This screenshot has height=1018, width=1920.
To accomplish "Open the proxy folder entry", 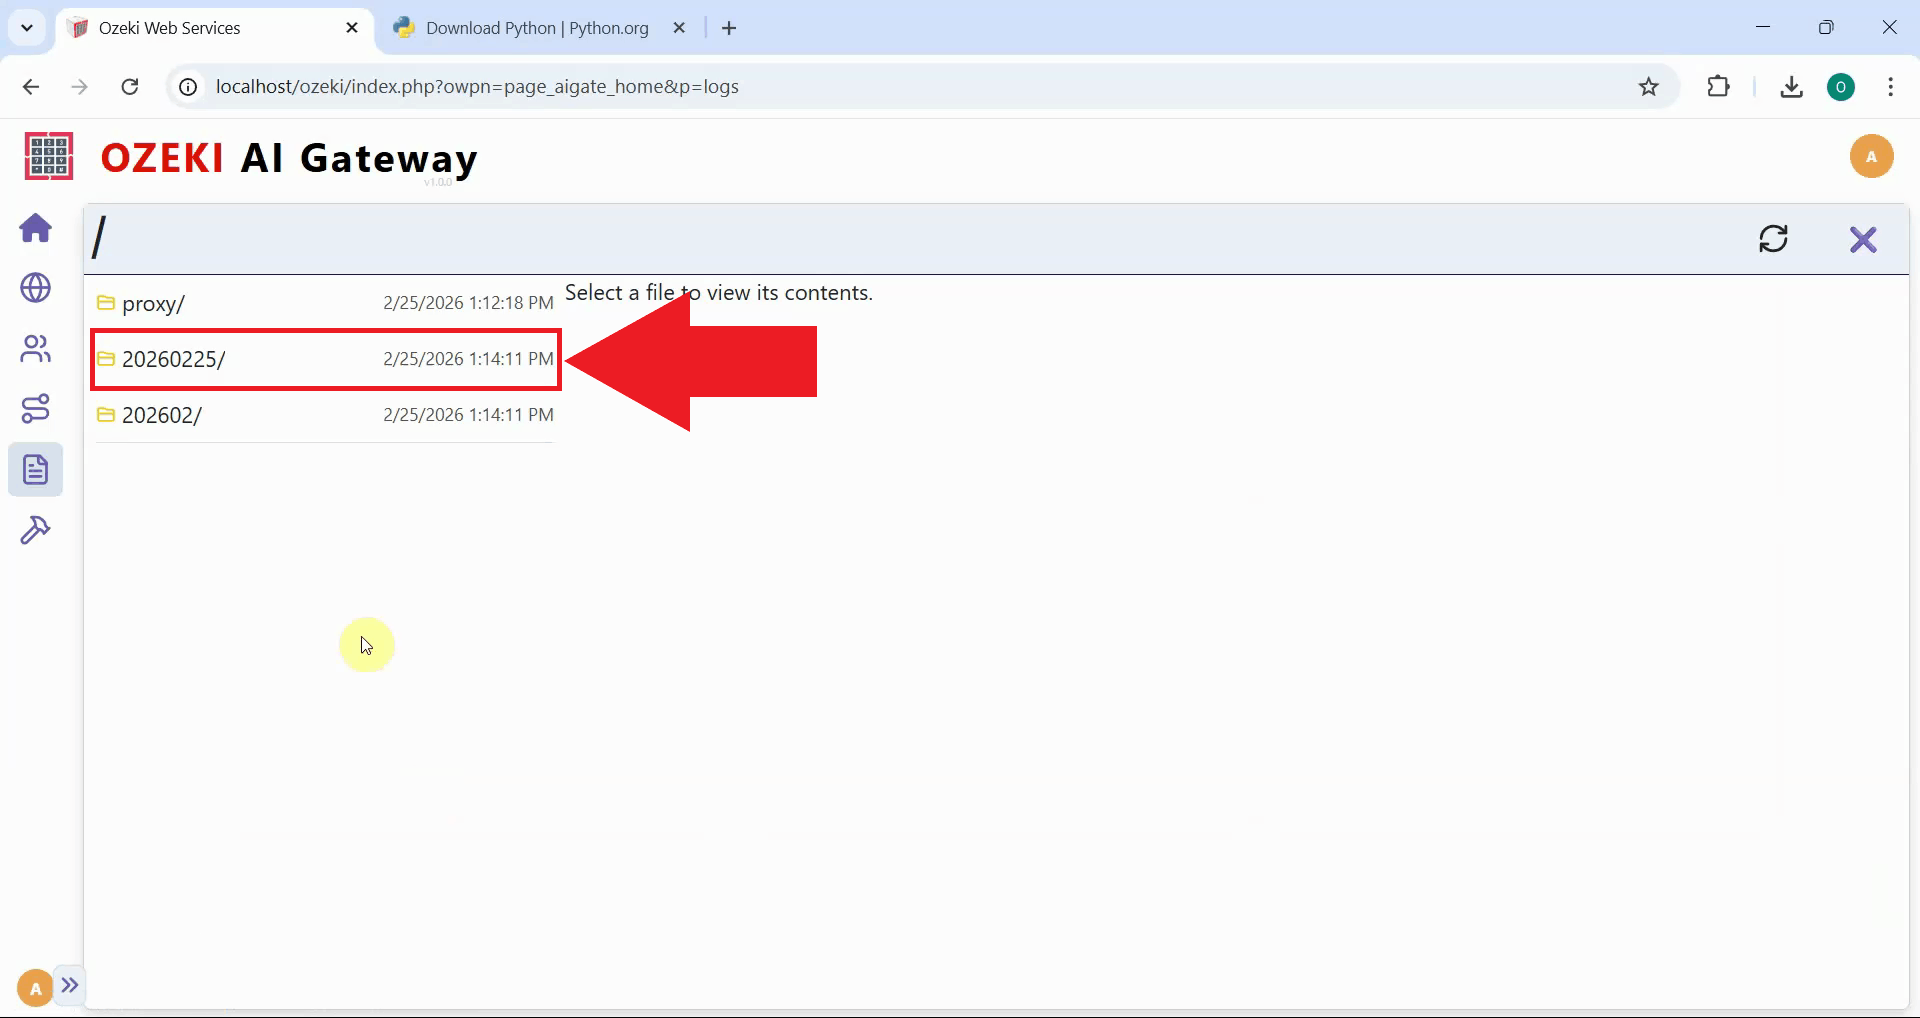I will click(152, 303).
